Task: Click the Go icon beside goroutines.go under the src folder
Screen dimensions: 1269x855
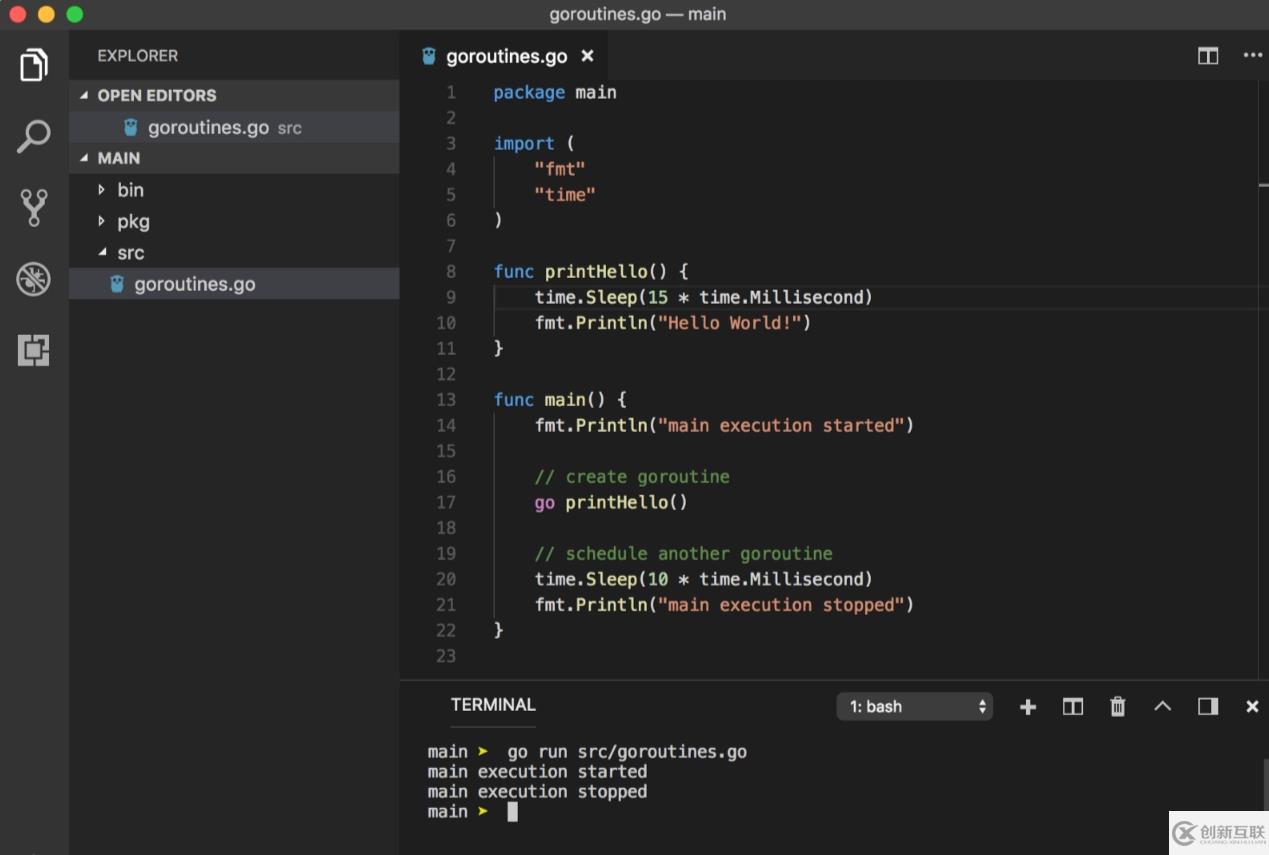Action: [117, 284]
